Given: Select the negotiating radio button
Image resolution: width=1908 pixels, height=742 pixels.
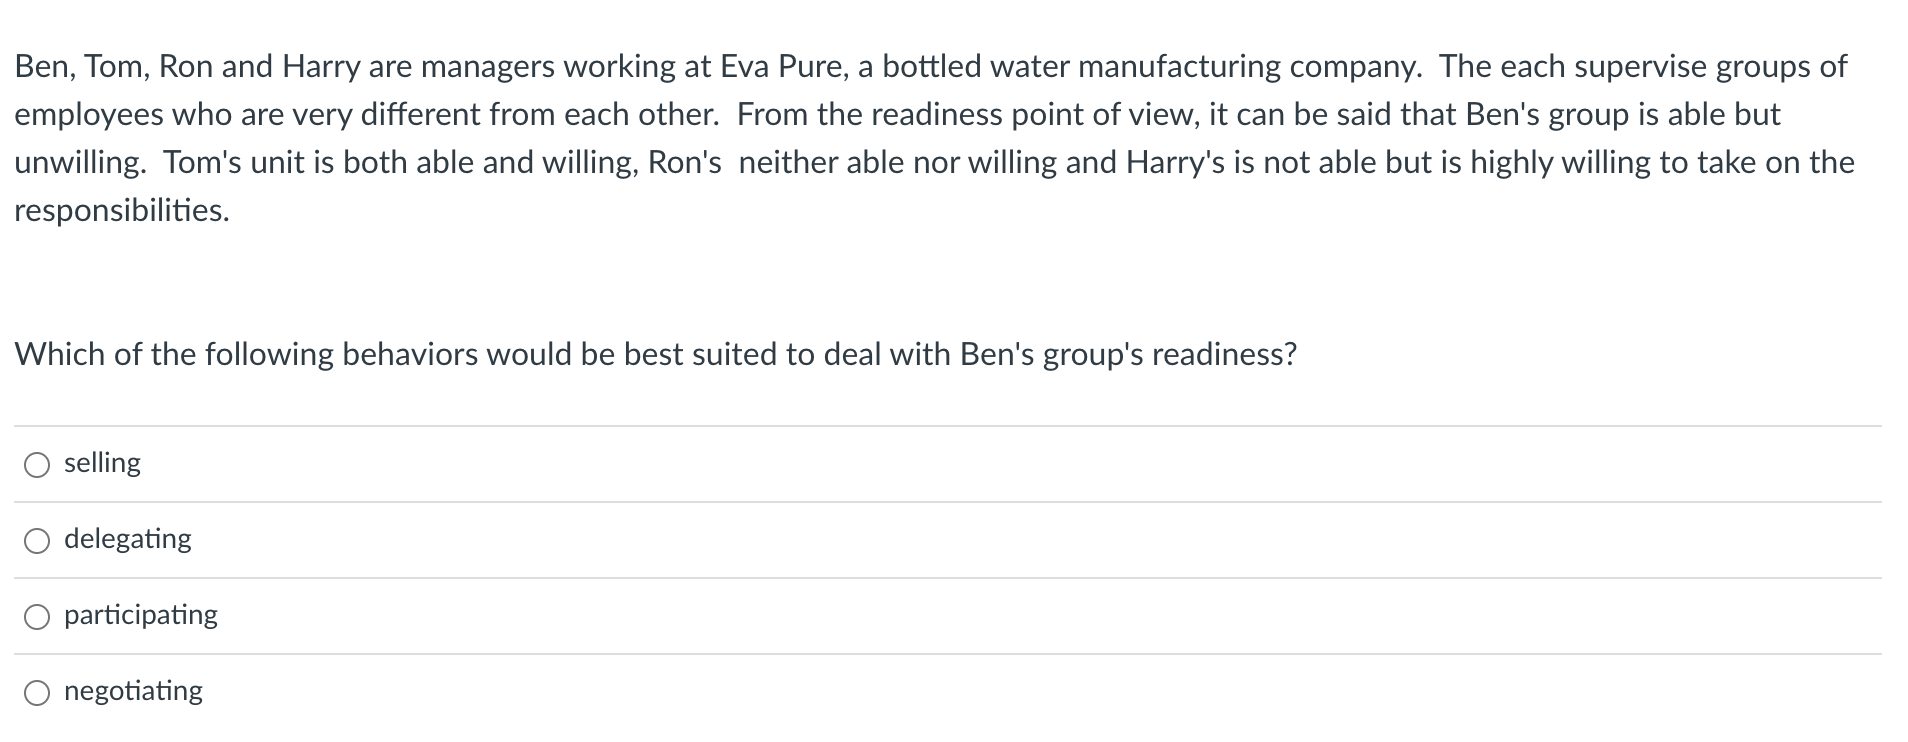Looking at the screenshot, I should 37,692.
